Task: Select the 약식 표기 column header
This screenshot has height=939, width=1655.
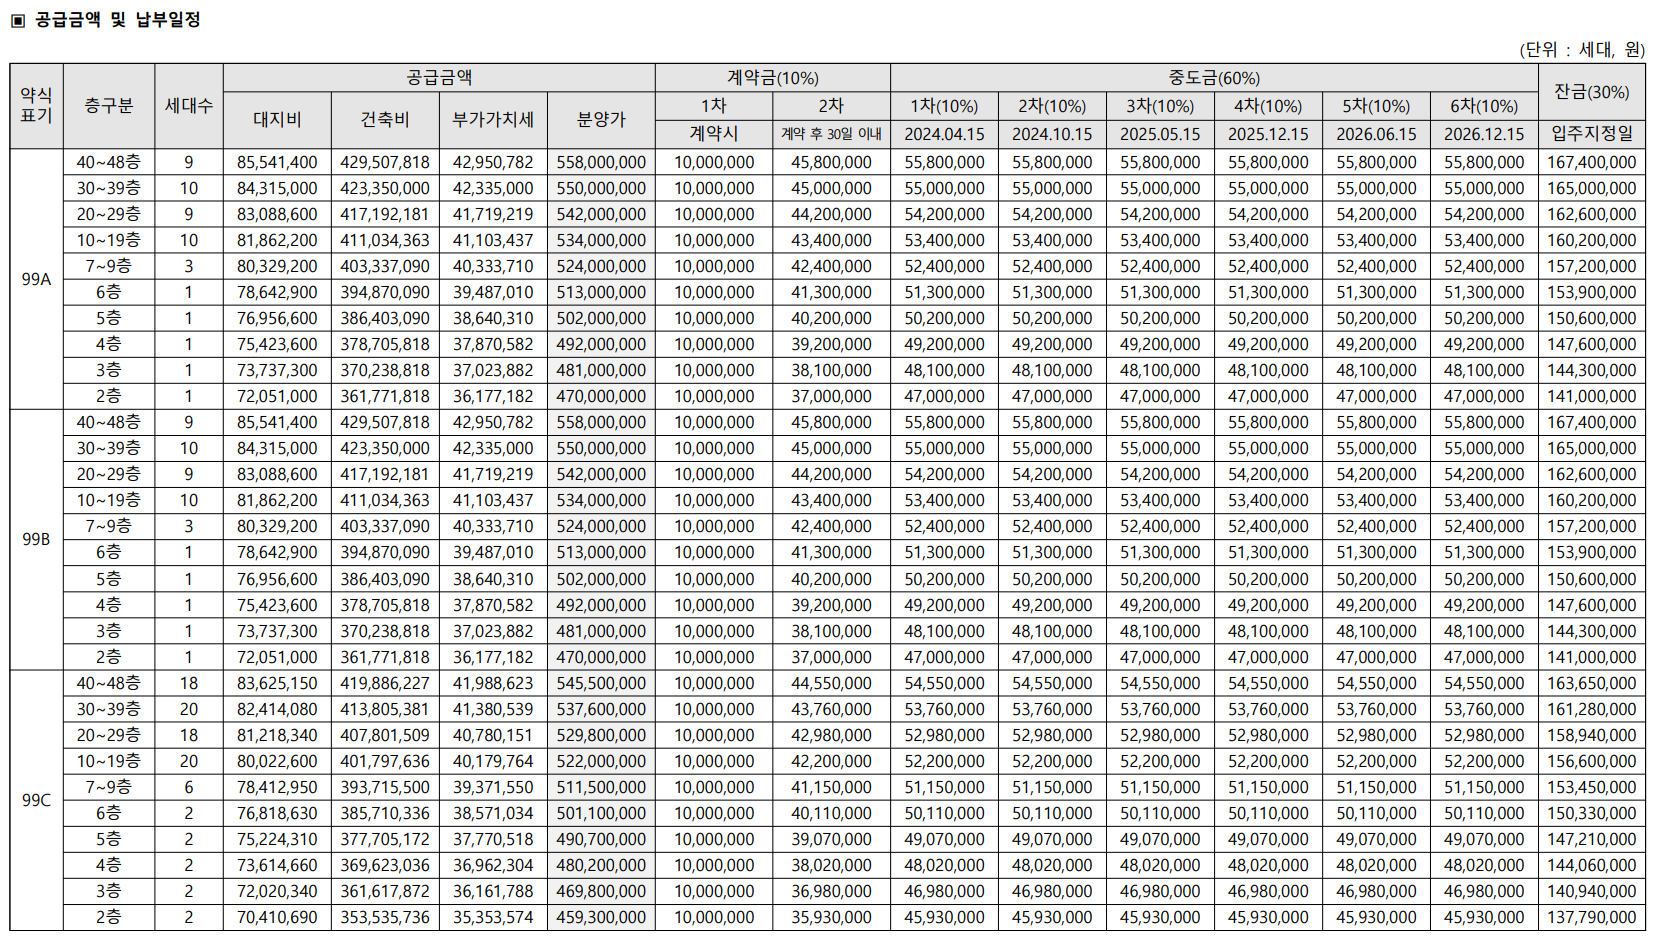Action: (36, 105)
